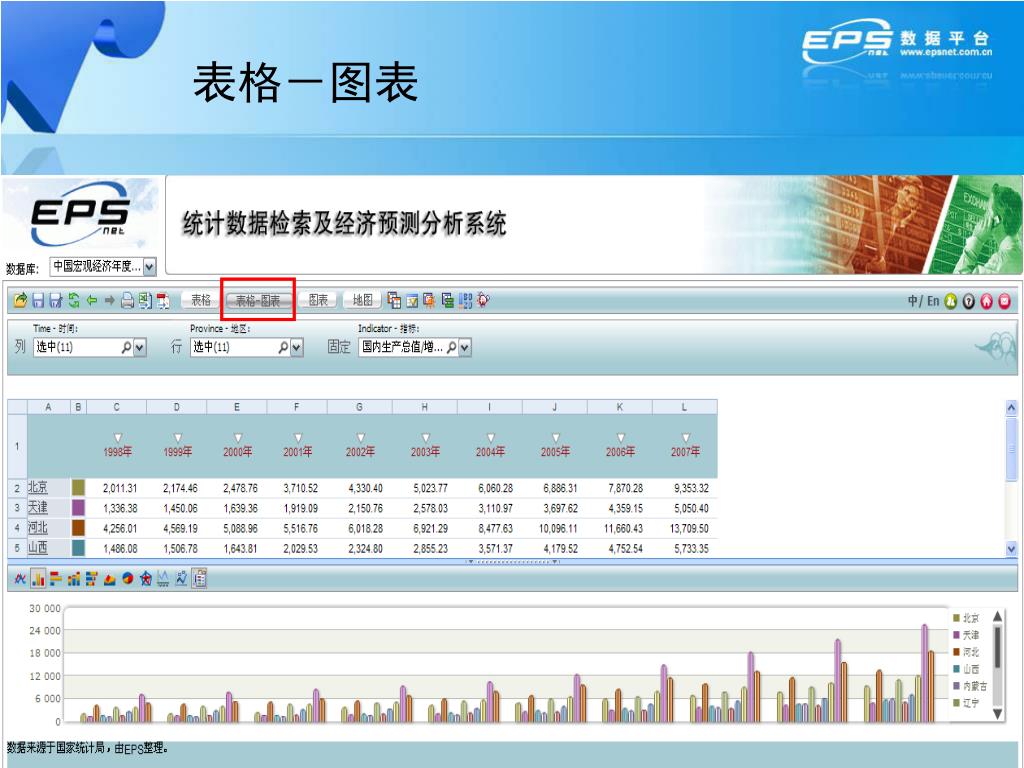Click the search magnifier in the Indicator field
The image size is (1024, 768).
pyautogui.click(x=451, y=347)
